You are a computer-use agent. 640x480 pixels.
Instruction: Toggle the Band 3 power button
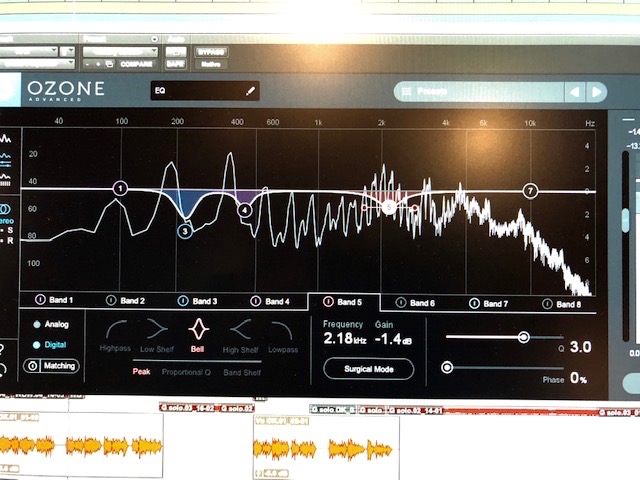click(x=183, y=301)
